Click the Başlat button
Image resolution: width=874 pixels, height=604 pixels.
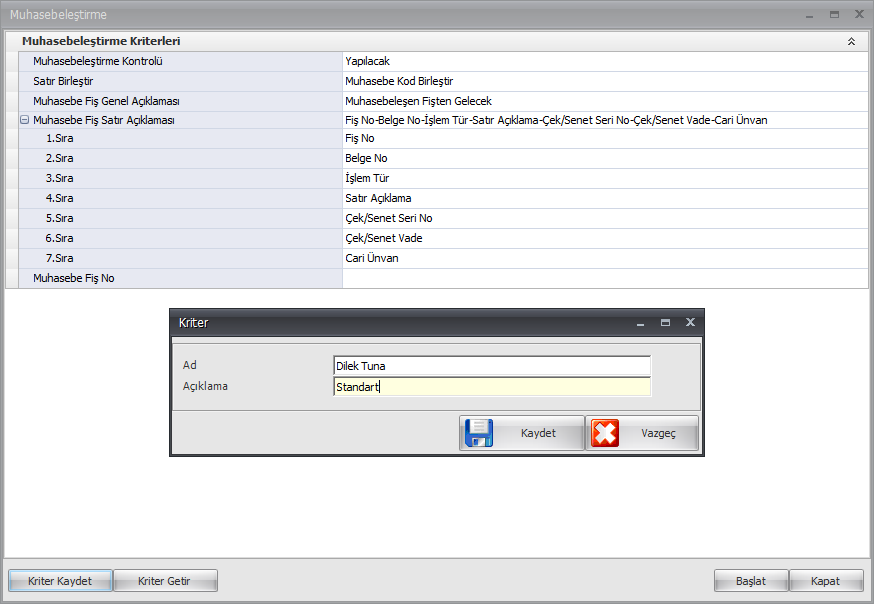click(x=750, y=581)
